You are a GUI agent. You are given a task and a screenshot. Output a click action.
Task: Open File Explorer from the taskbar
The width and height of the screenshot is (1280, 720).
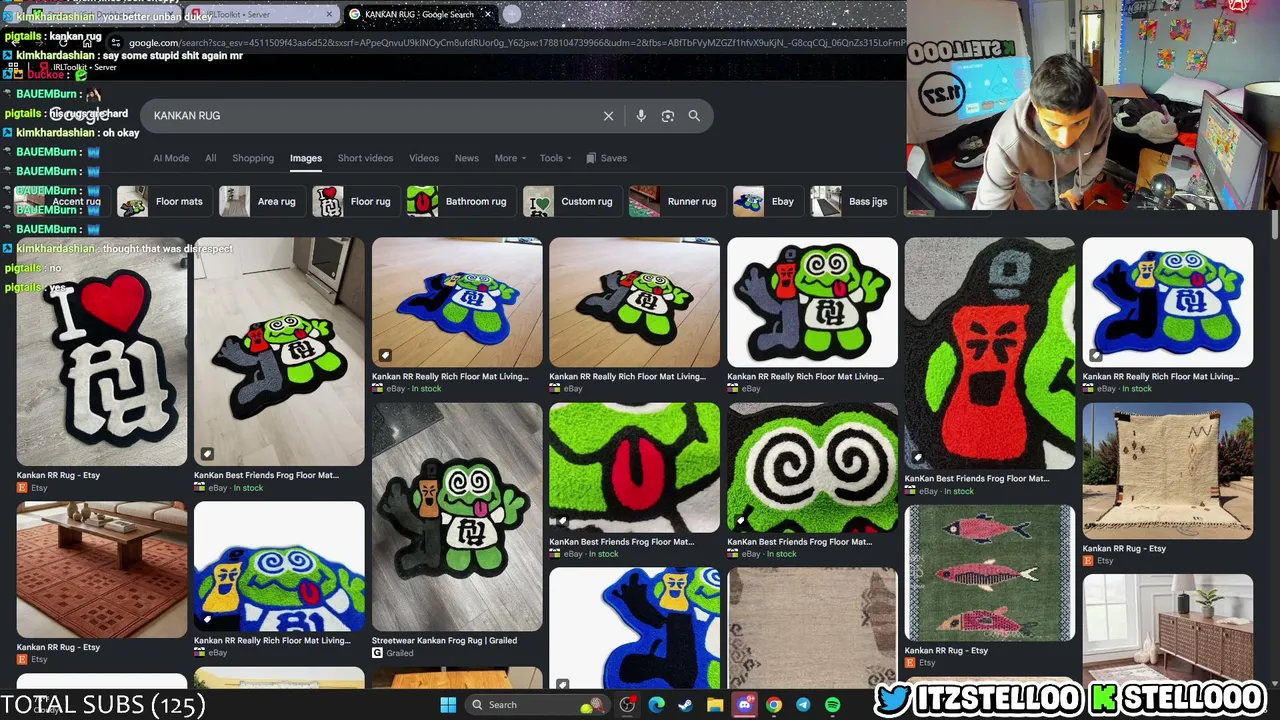pos(715,705)
